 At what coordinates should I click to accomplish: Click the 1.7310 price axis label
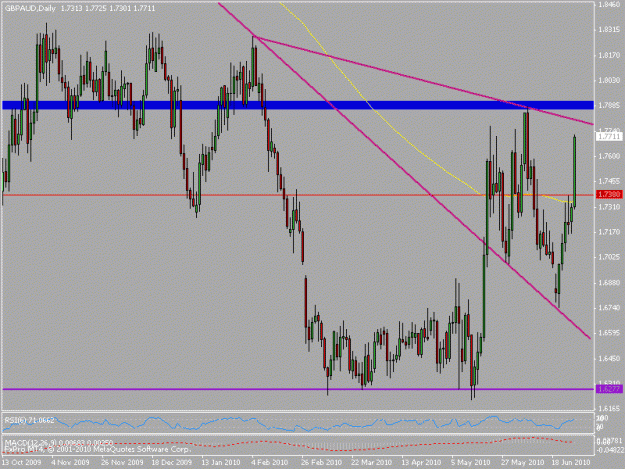click(x=609, y=207)
